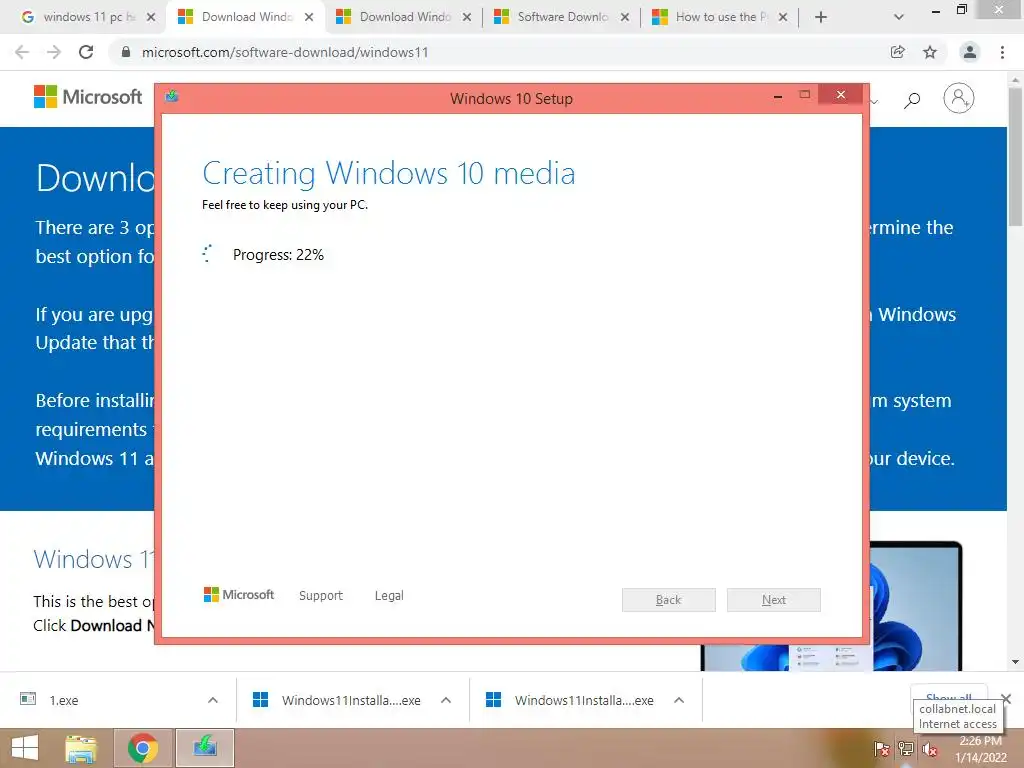
Task: Click the Chrome taskbar icon
Action: click(x=142, y=748)
